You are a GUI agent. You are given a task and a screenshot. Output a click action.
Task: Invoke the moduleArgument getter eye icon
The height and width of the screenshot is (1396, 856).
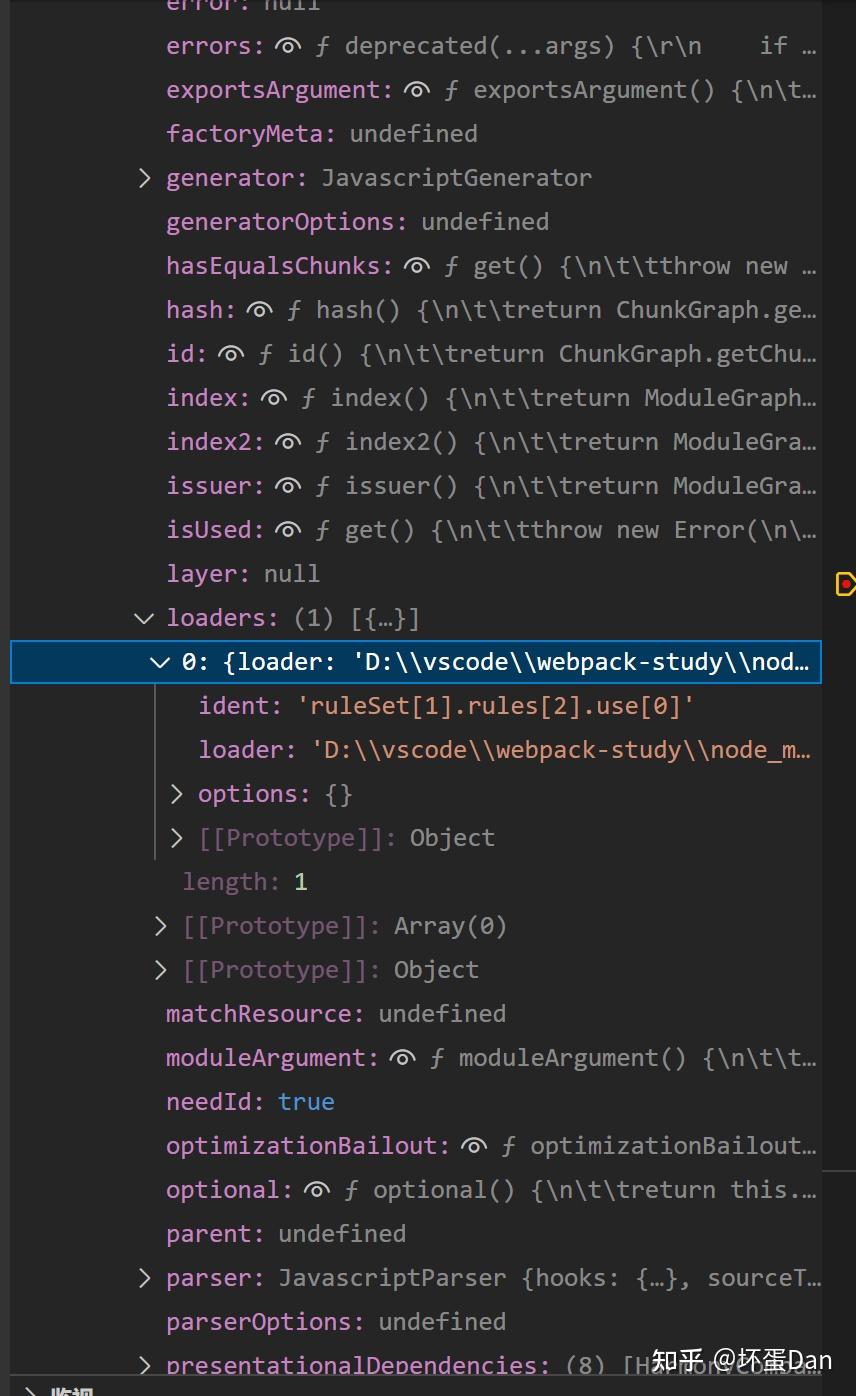[402, 1058]
